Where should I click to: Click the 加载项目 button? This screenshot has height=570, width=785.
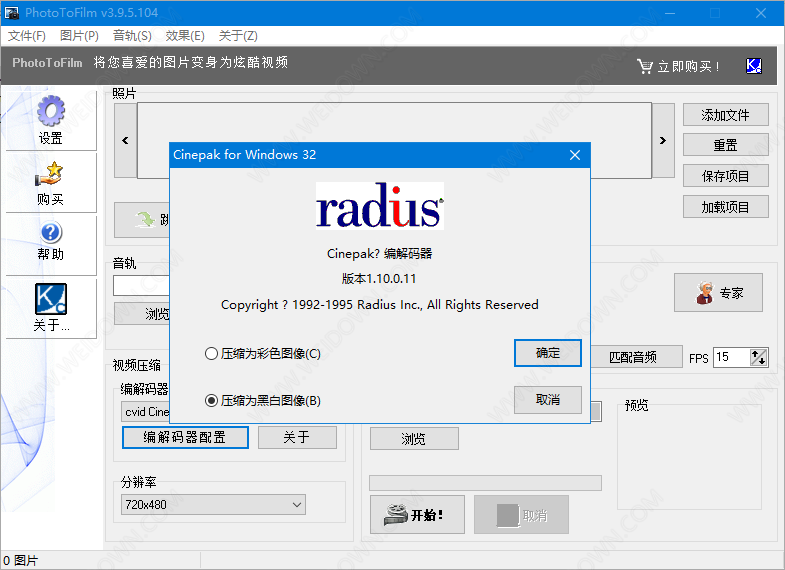pyautogui.click(x=725, y=207)
